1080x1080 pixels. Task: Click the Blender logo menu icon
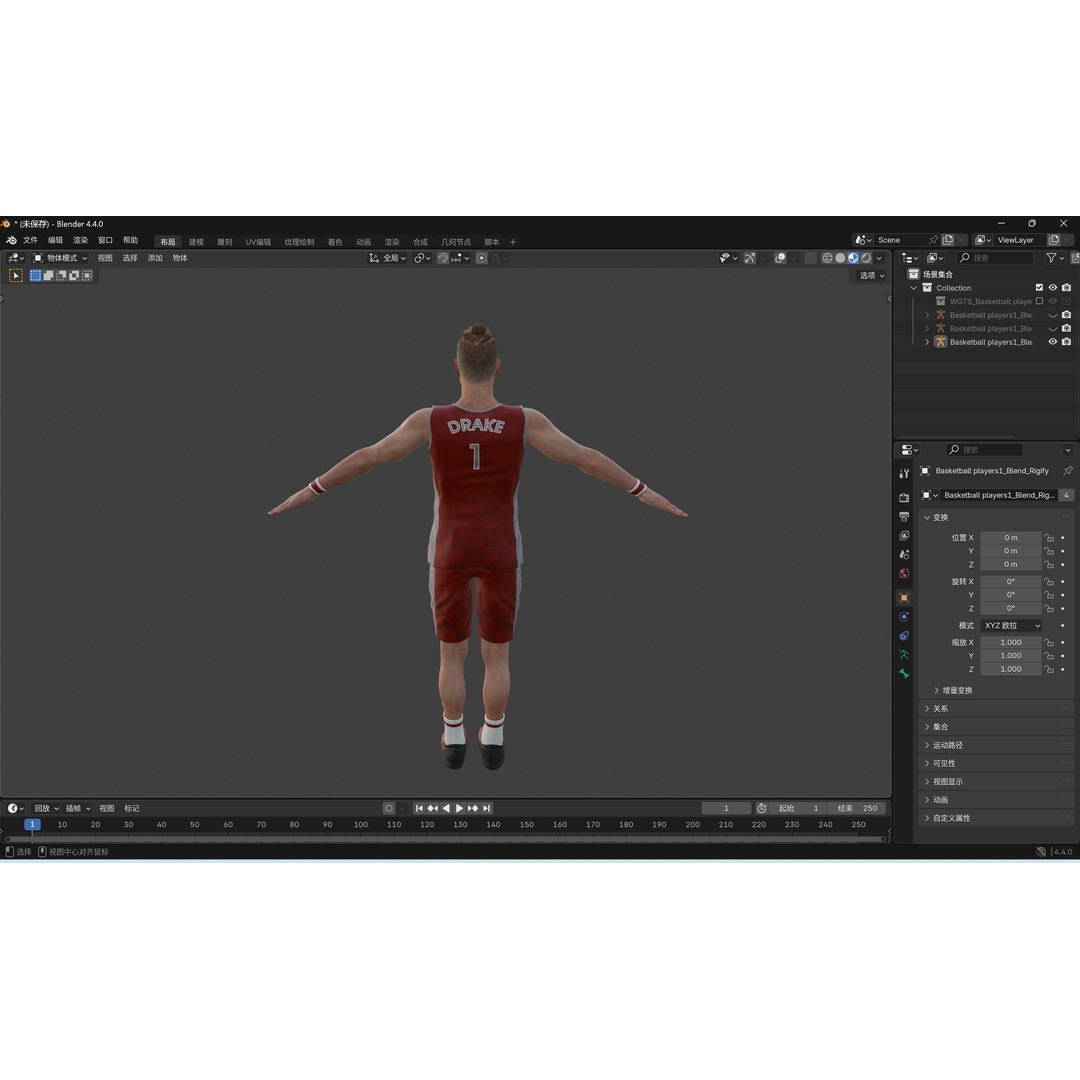(11, 240)
